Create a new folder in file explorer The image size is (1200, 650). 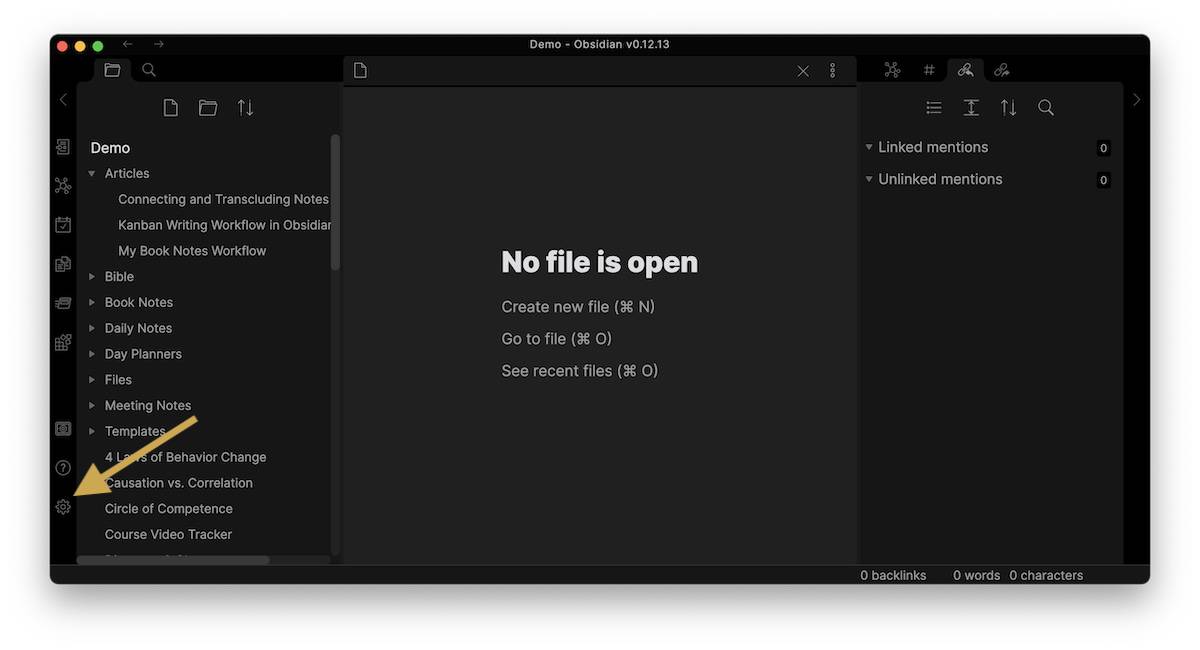208,108
